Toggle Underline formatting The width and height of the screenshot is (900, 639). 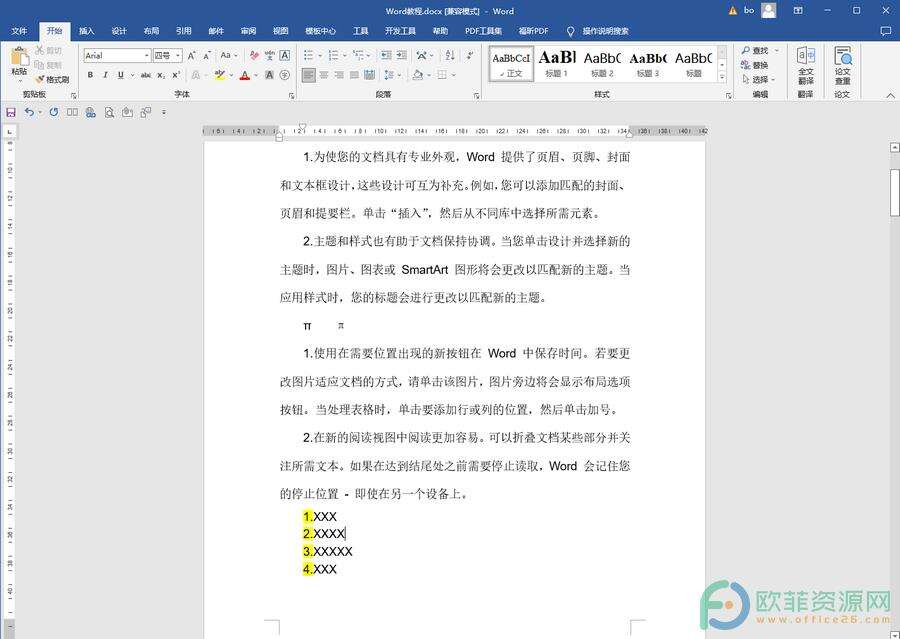[x=121, y=75]
